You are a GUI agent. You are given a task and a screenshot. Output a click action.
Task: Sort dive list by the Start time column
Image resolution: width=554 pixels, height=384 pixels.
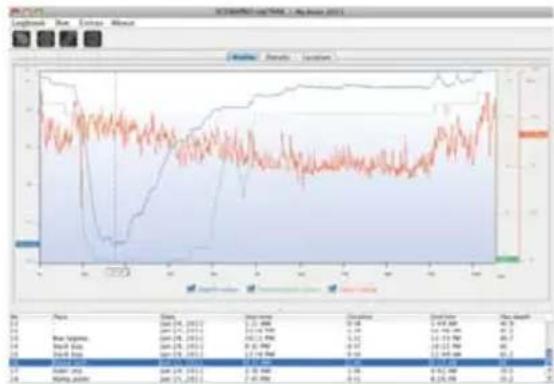pyautogui.click(x=259, y=317)
